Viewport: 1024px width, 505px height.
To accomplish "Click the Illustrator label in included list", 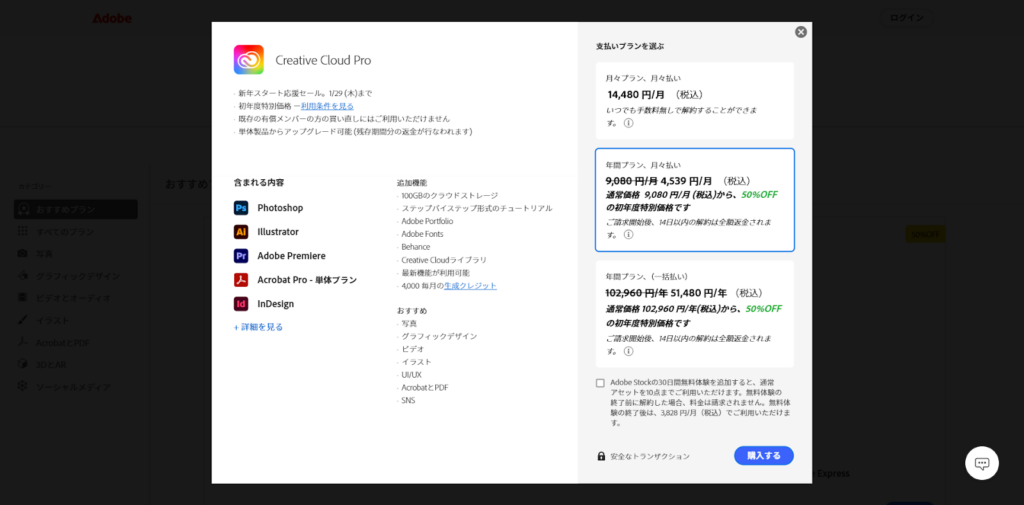I will pos(278,232).
